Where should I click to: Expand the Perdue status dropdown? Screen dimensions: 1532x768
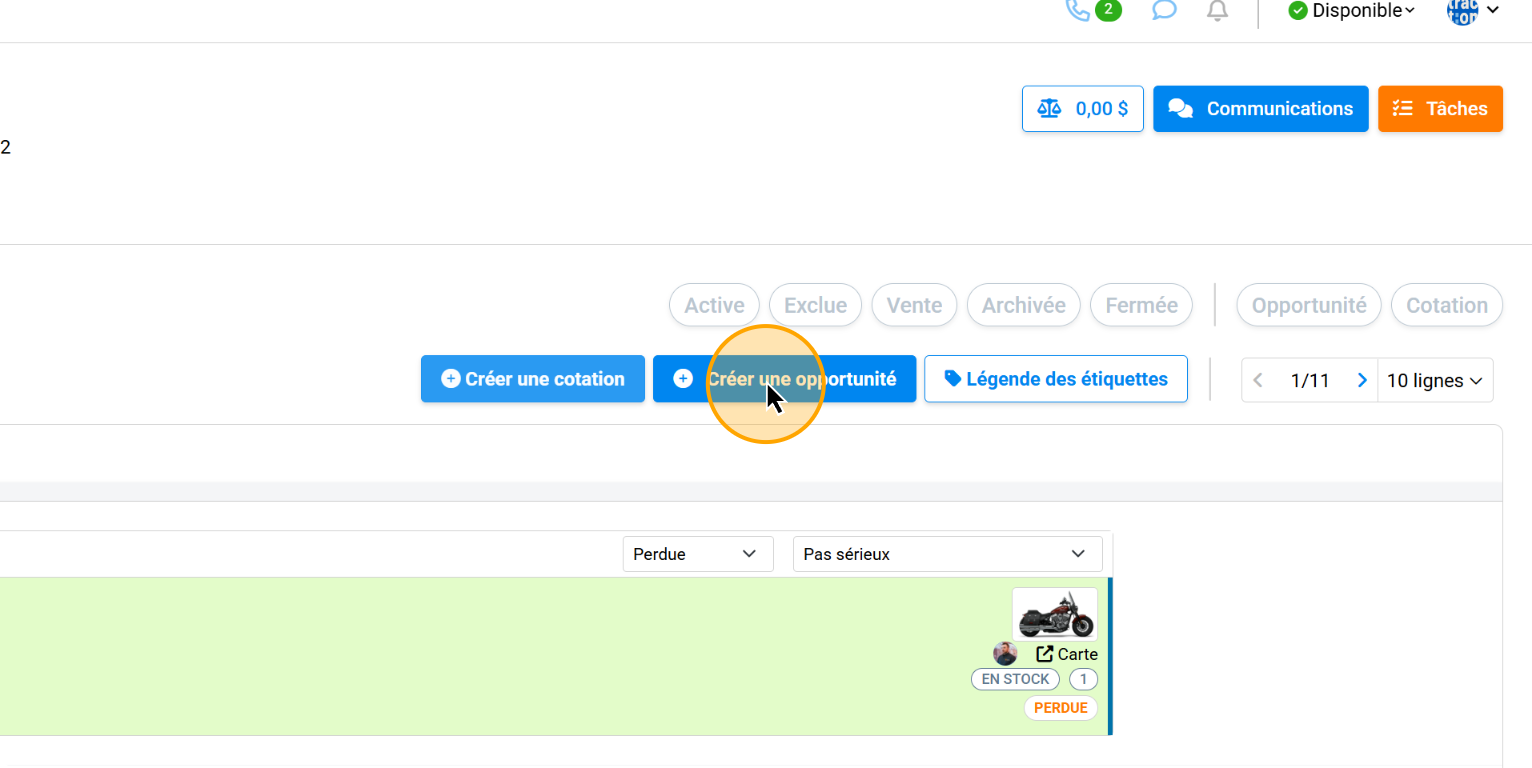click(x=697, y=554)
